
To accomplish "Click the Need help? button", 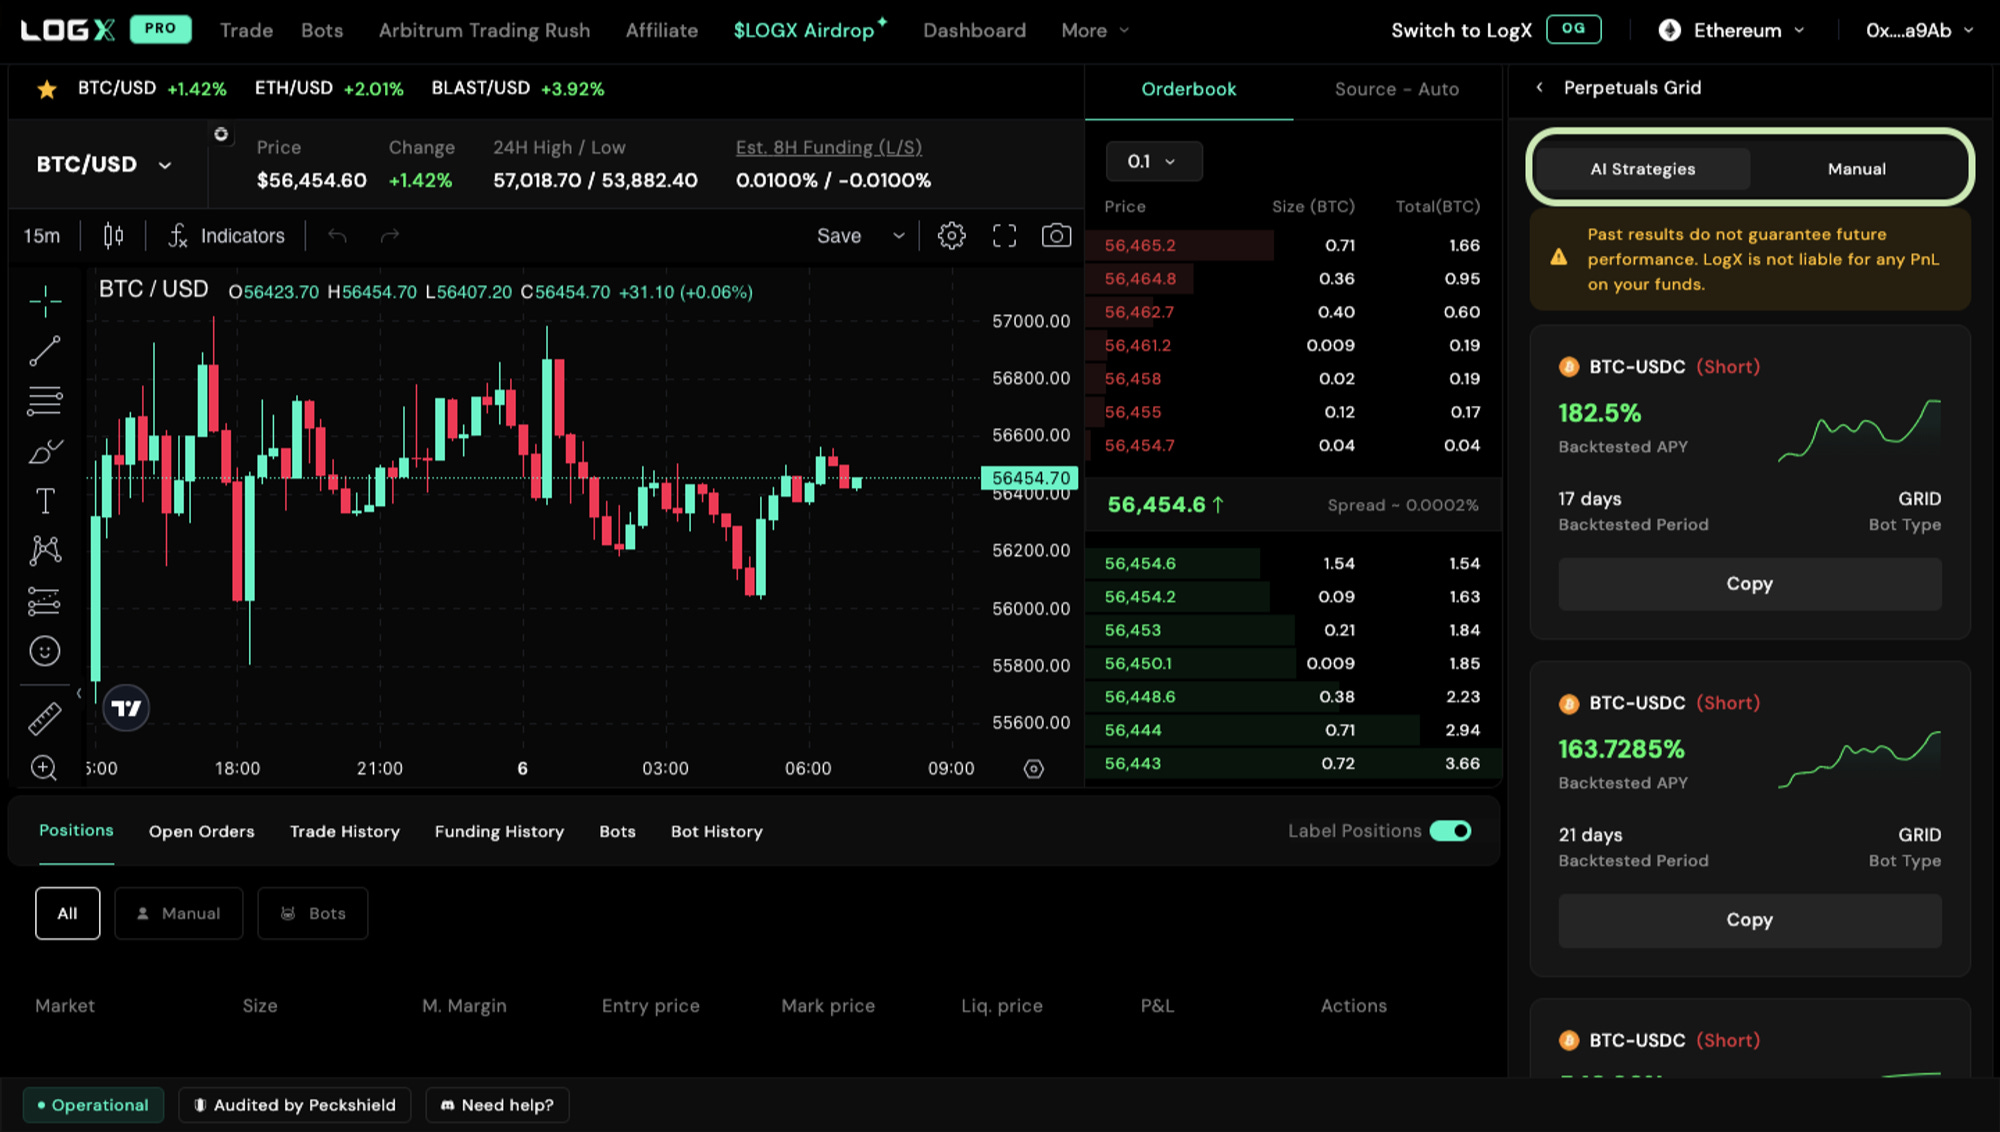I will (x=497, y=1105).
